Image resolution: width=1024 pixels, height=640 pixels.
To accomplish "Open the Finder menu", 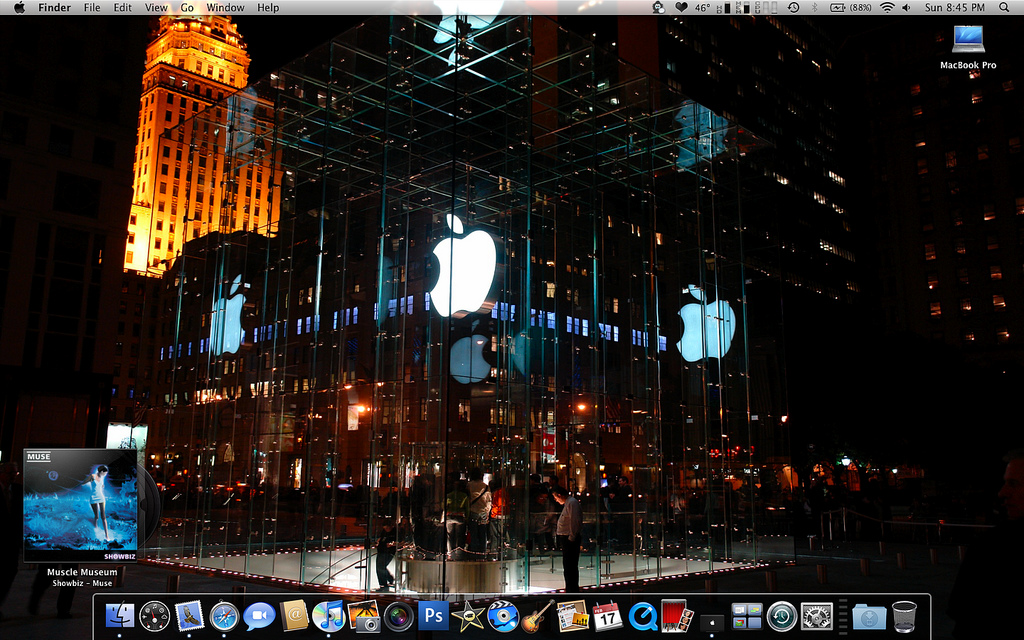I will pyautogui.click(x=54, y=7).
